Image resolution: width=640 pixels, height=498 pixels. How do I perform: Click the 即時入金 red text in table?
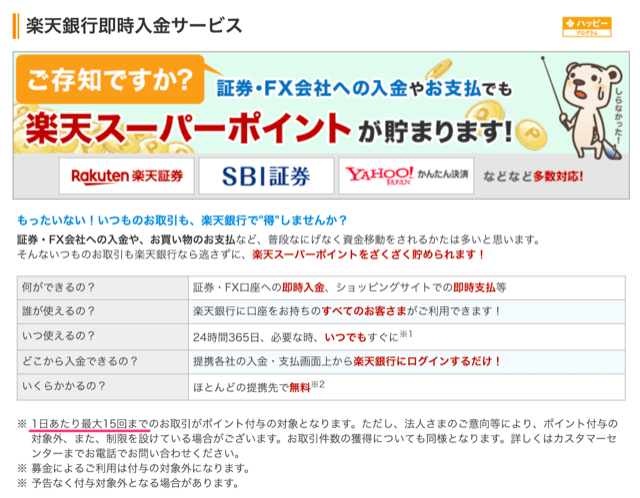click(303, 288)
